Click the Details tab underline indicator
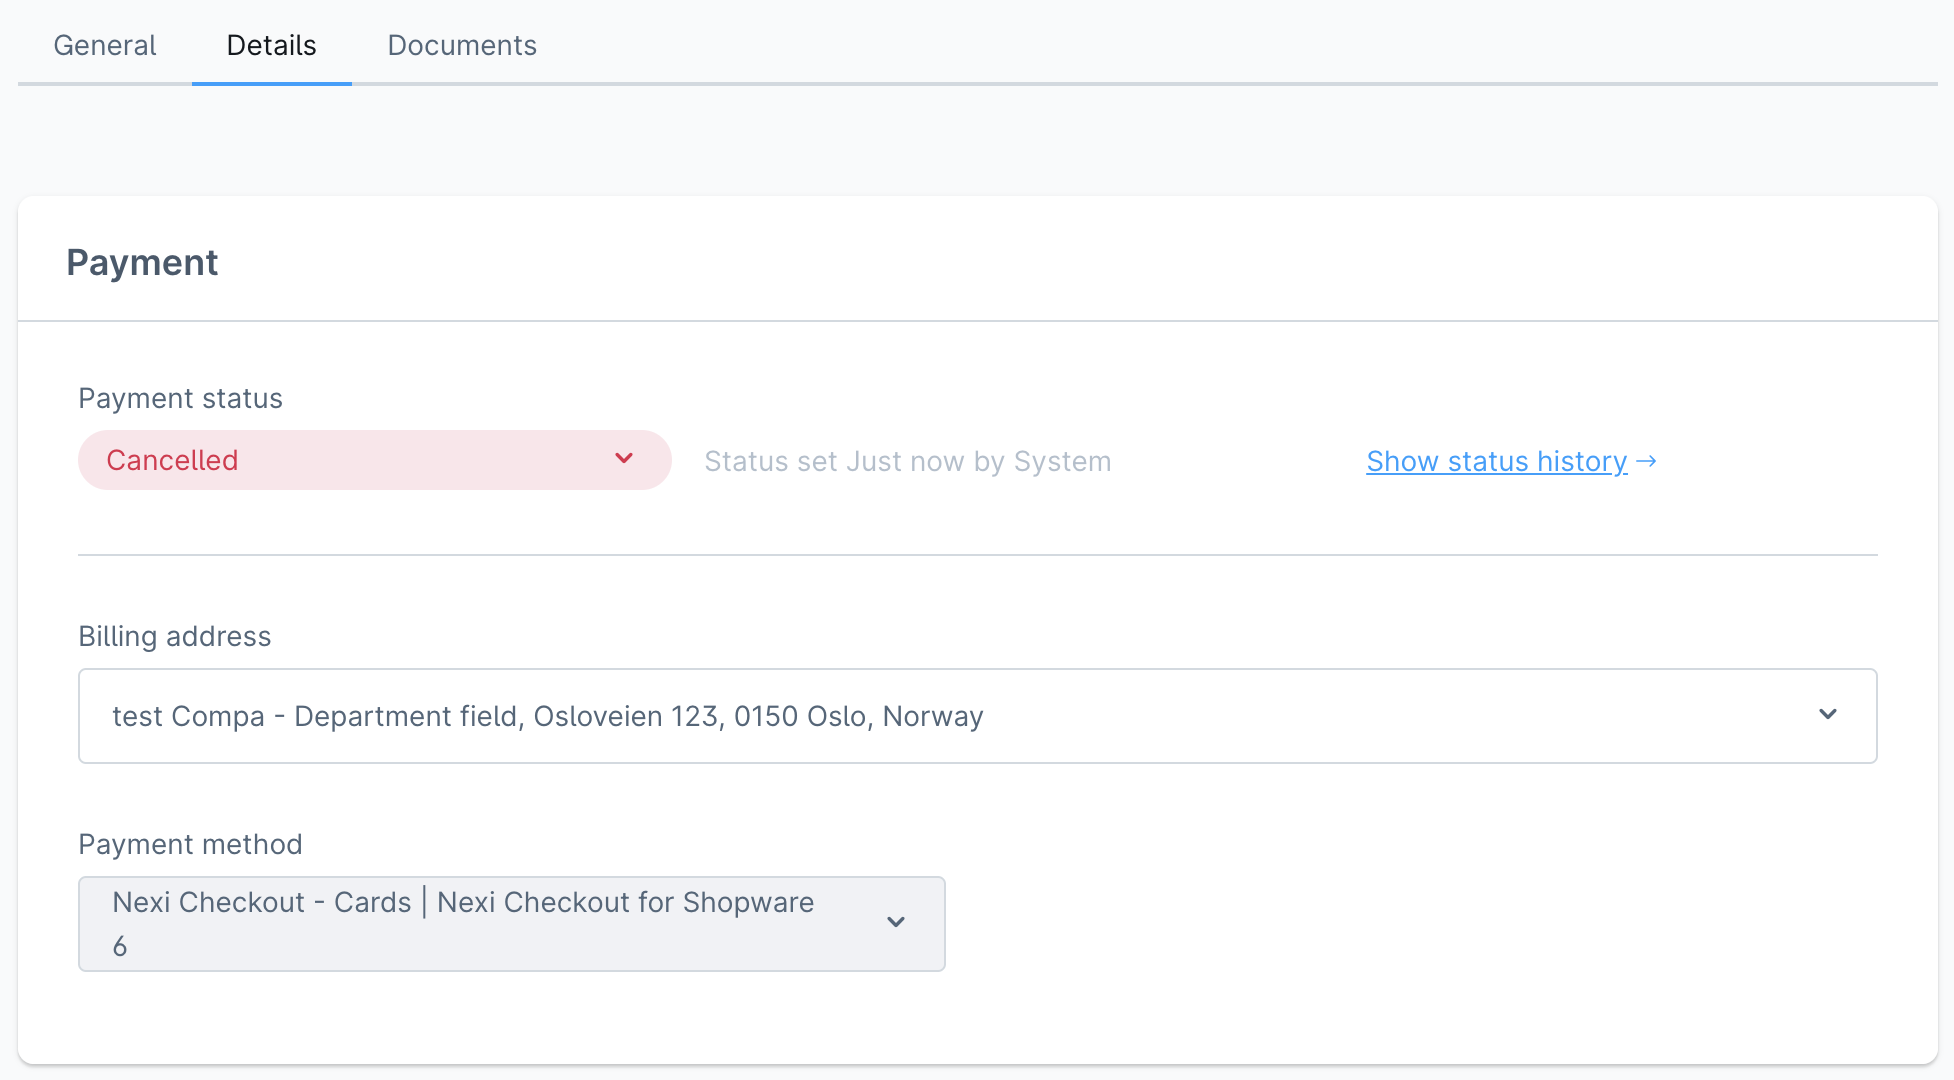 point(270,87)
